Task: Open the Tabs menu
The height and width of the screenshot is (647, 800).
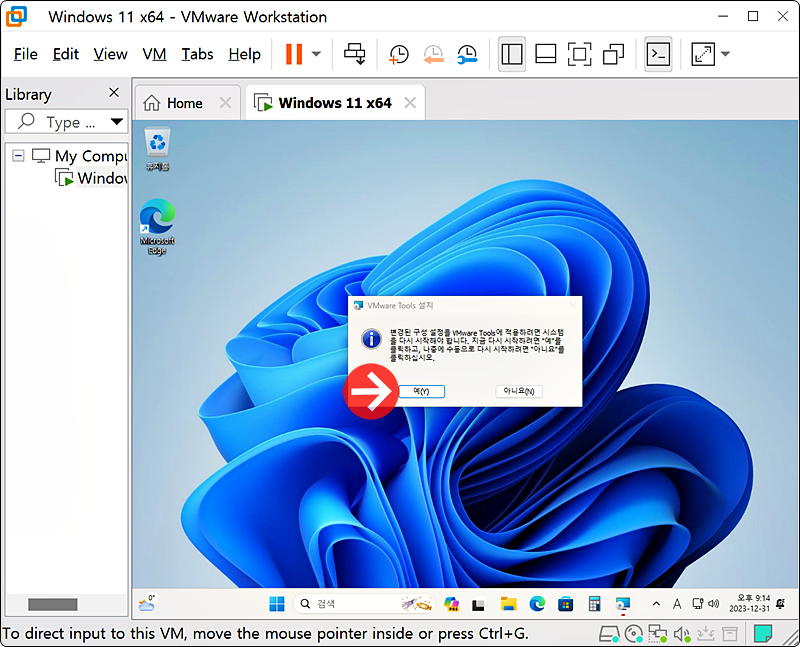Action: click(197, 54)
